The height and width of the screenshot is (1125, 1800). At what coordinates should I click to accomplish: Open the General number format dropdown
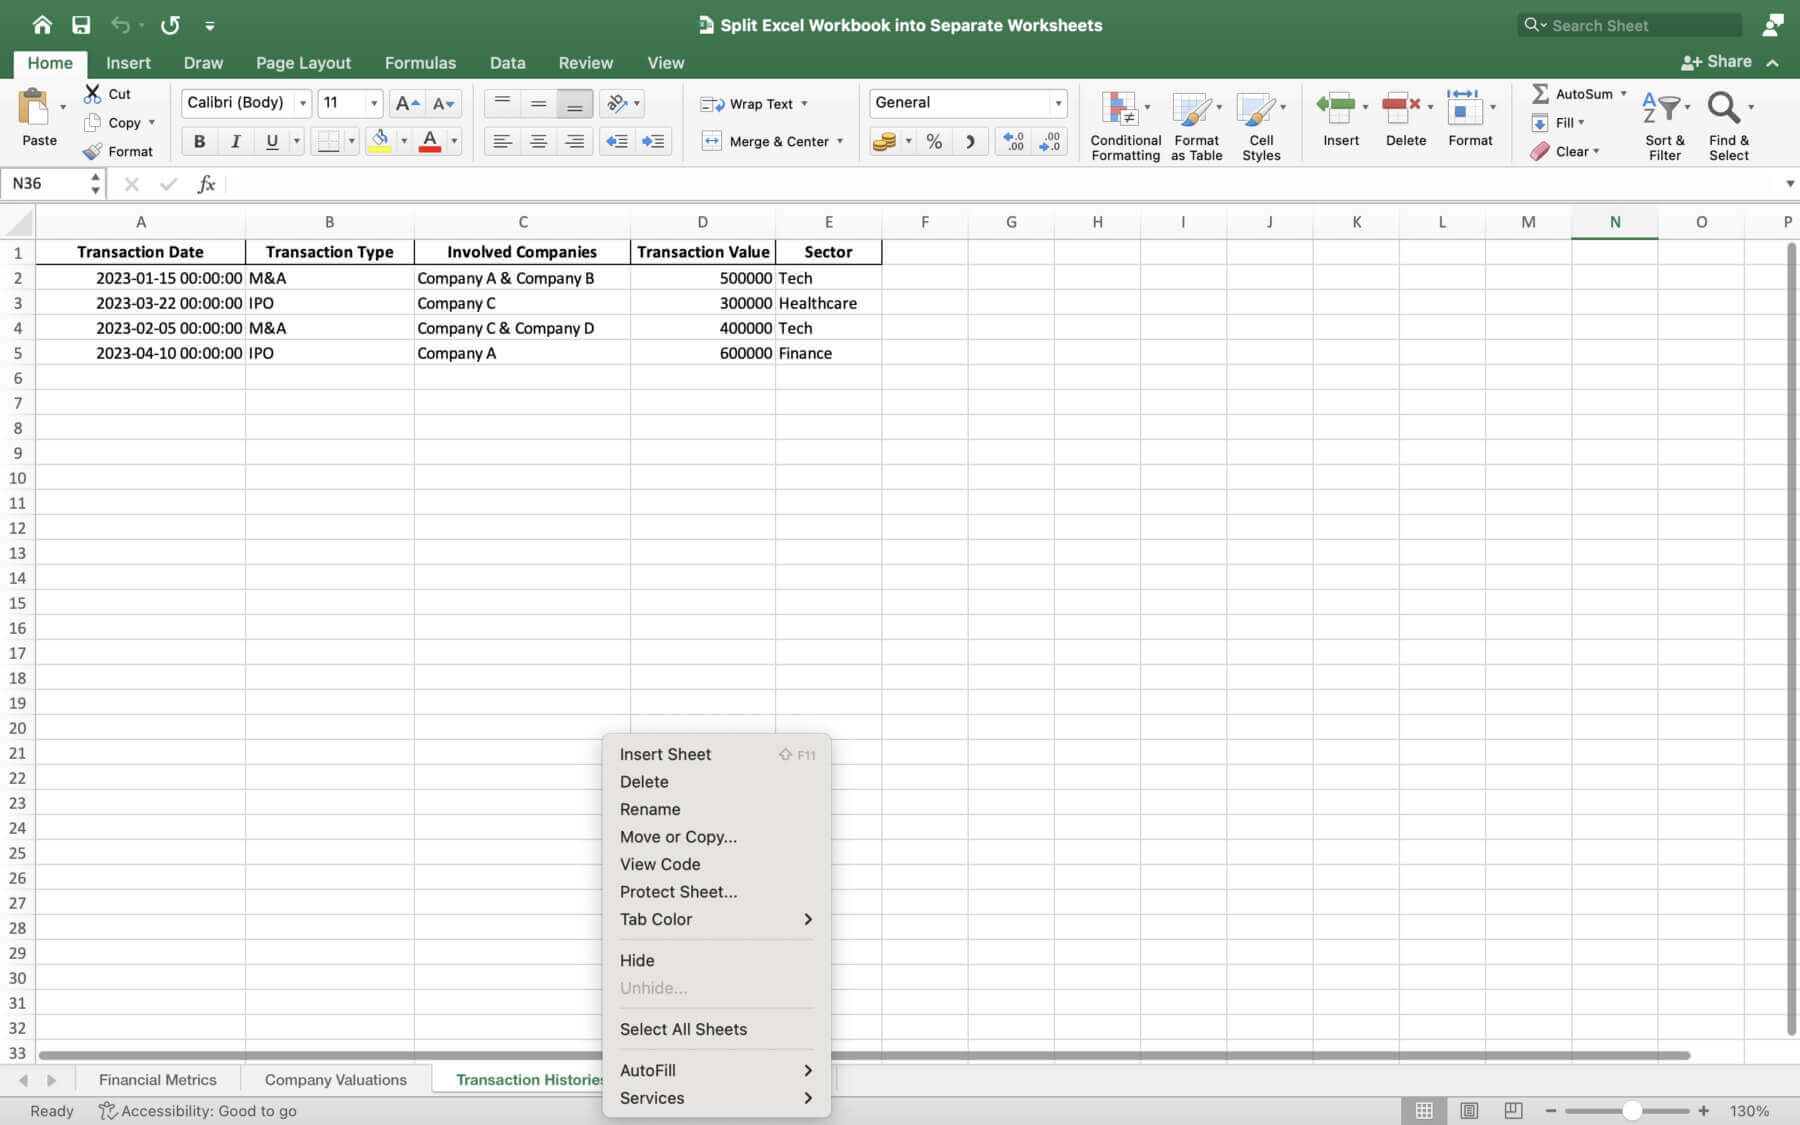1058,103
